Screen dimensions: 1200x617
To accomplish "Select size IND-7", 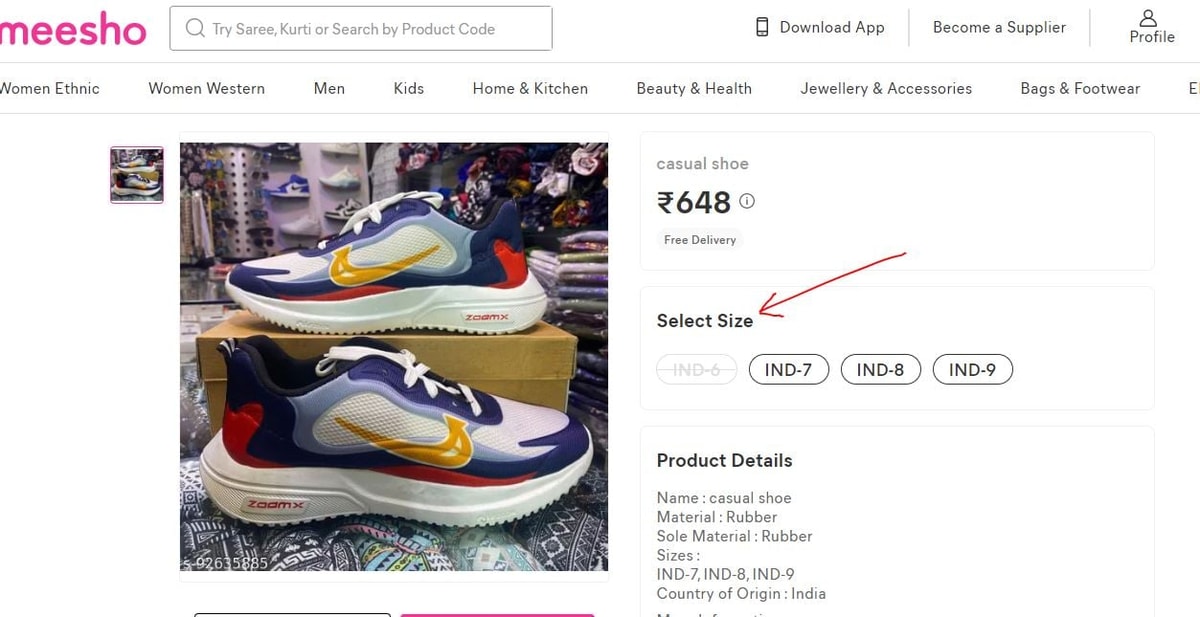I will [788, 370].
